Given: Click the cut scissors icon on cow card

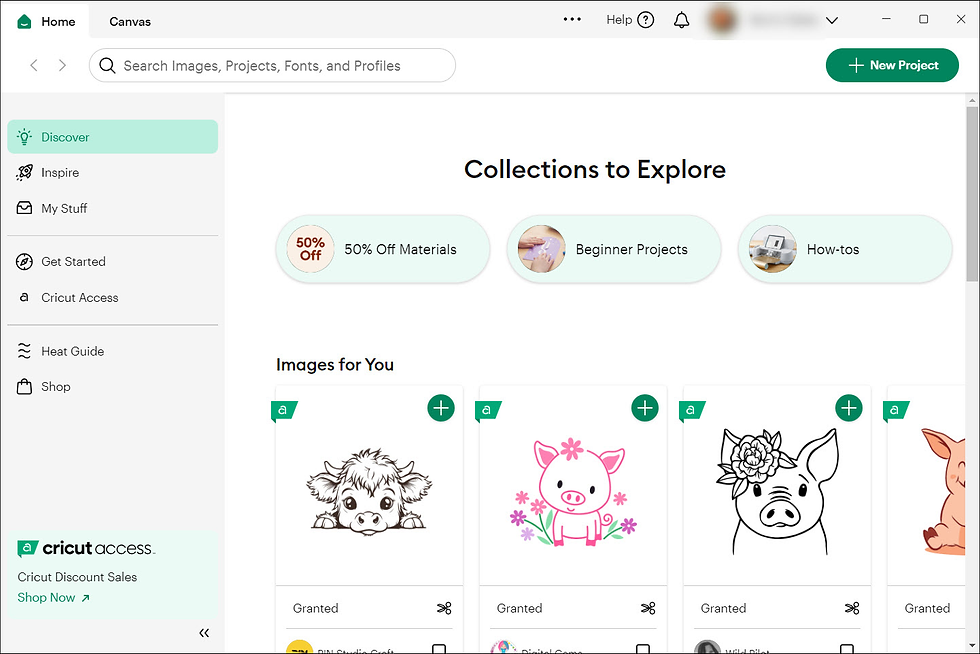Looking at the screenshot, I should click(x=444, y=608).
